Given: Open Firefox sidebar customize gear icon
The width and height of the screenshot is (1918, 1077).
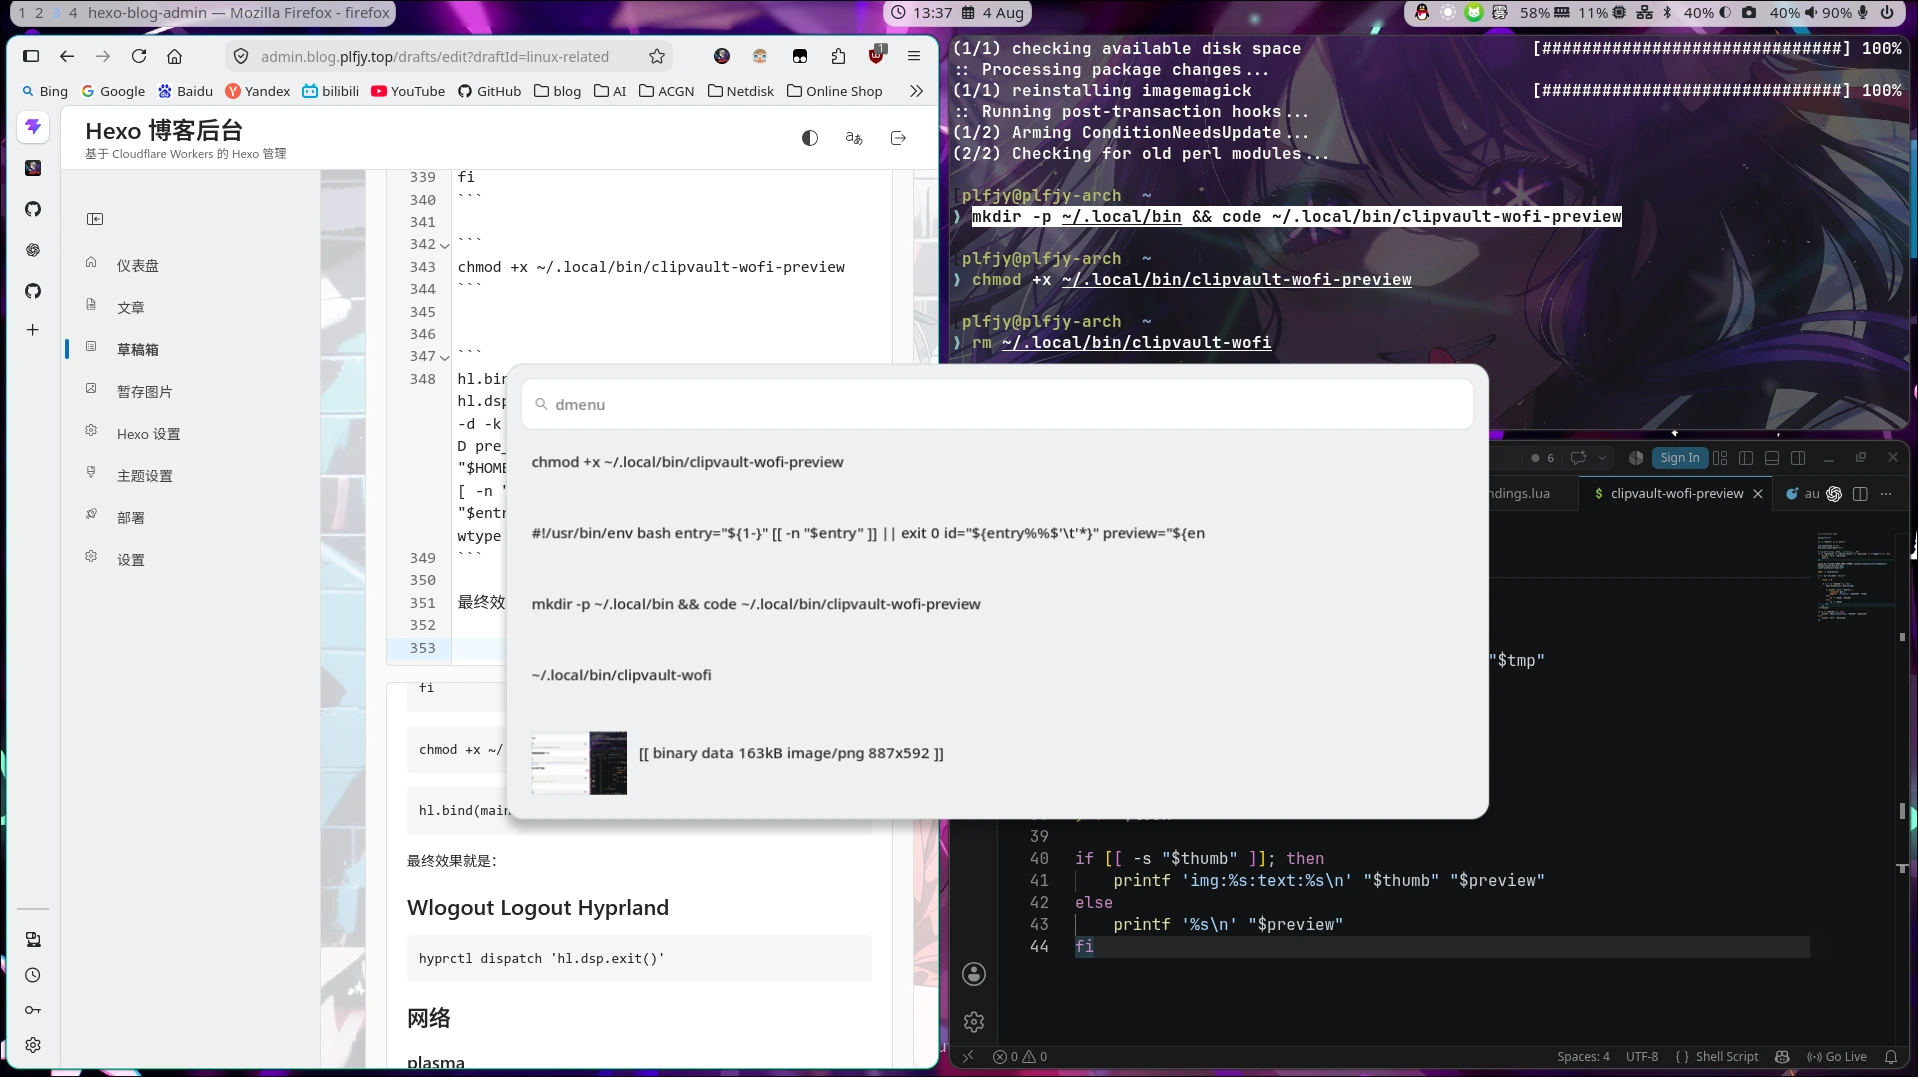Looking at the screenshot, I should click(33, 1045).
